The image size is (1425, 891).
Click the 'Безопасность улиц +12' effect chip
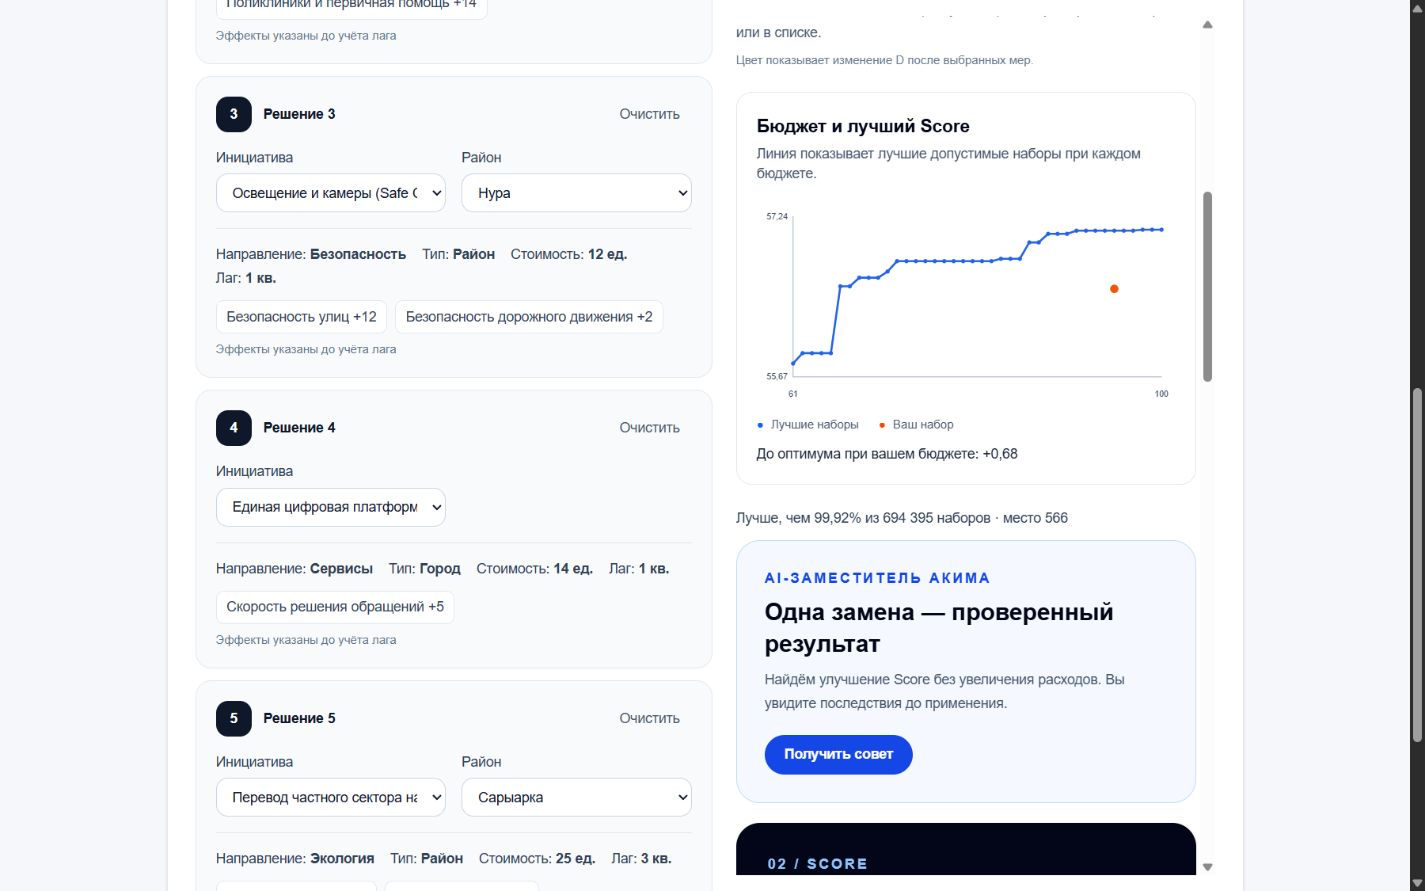[x=301, y=317]
